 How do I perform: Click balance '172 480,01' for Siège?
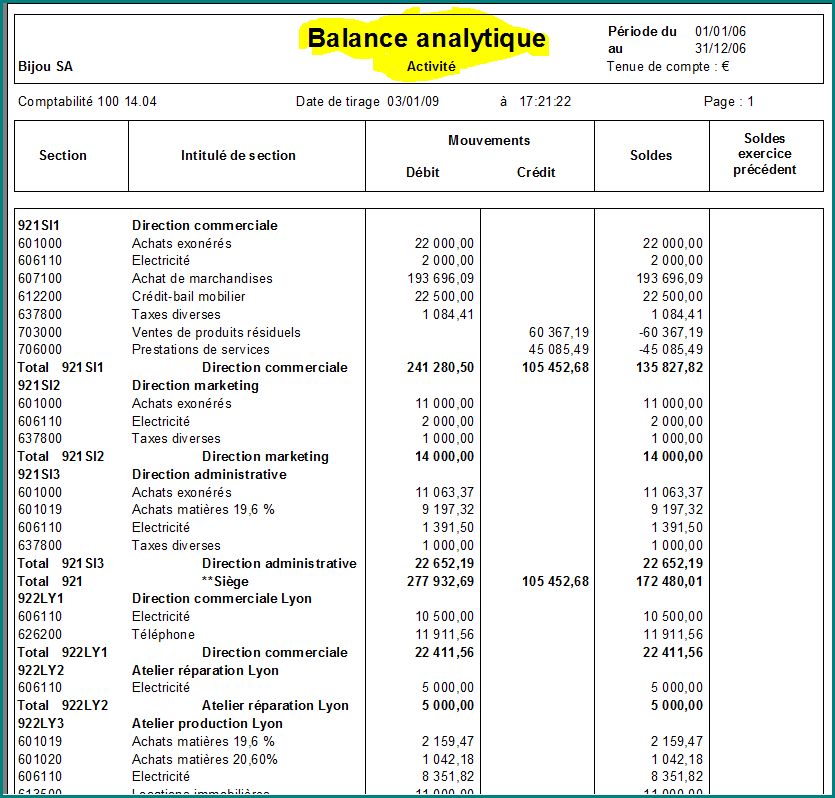pyautogui.click(x=669, y=581)
